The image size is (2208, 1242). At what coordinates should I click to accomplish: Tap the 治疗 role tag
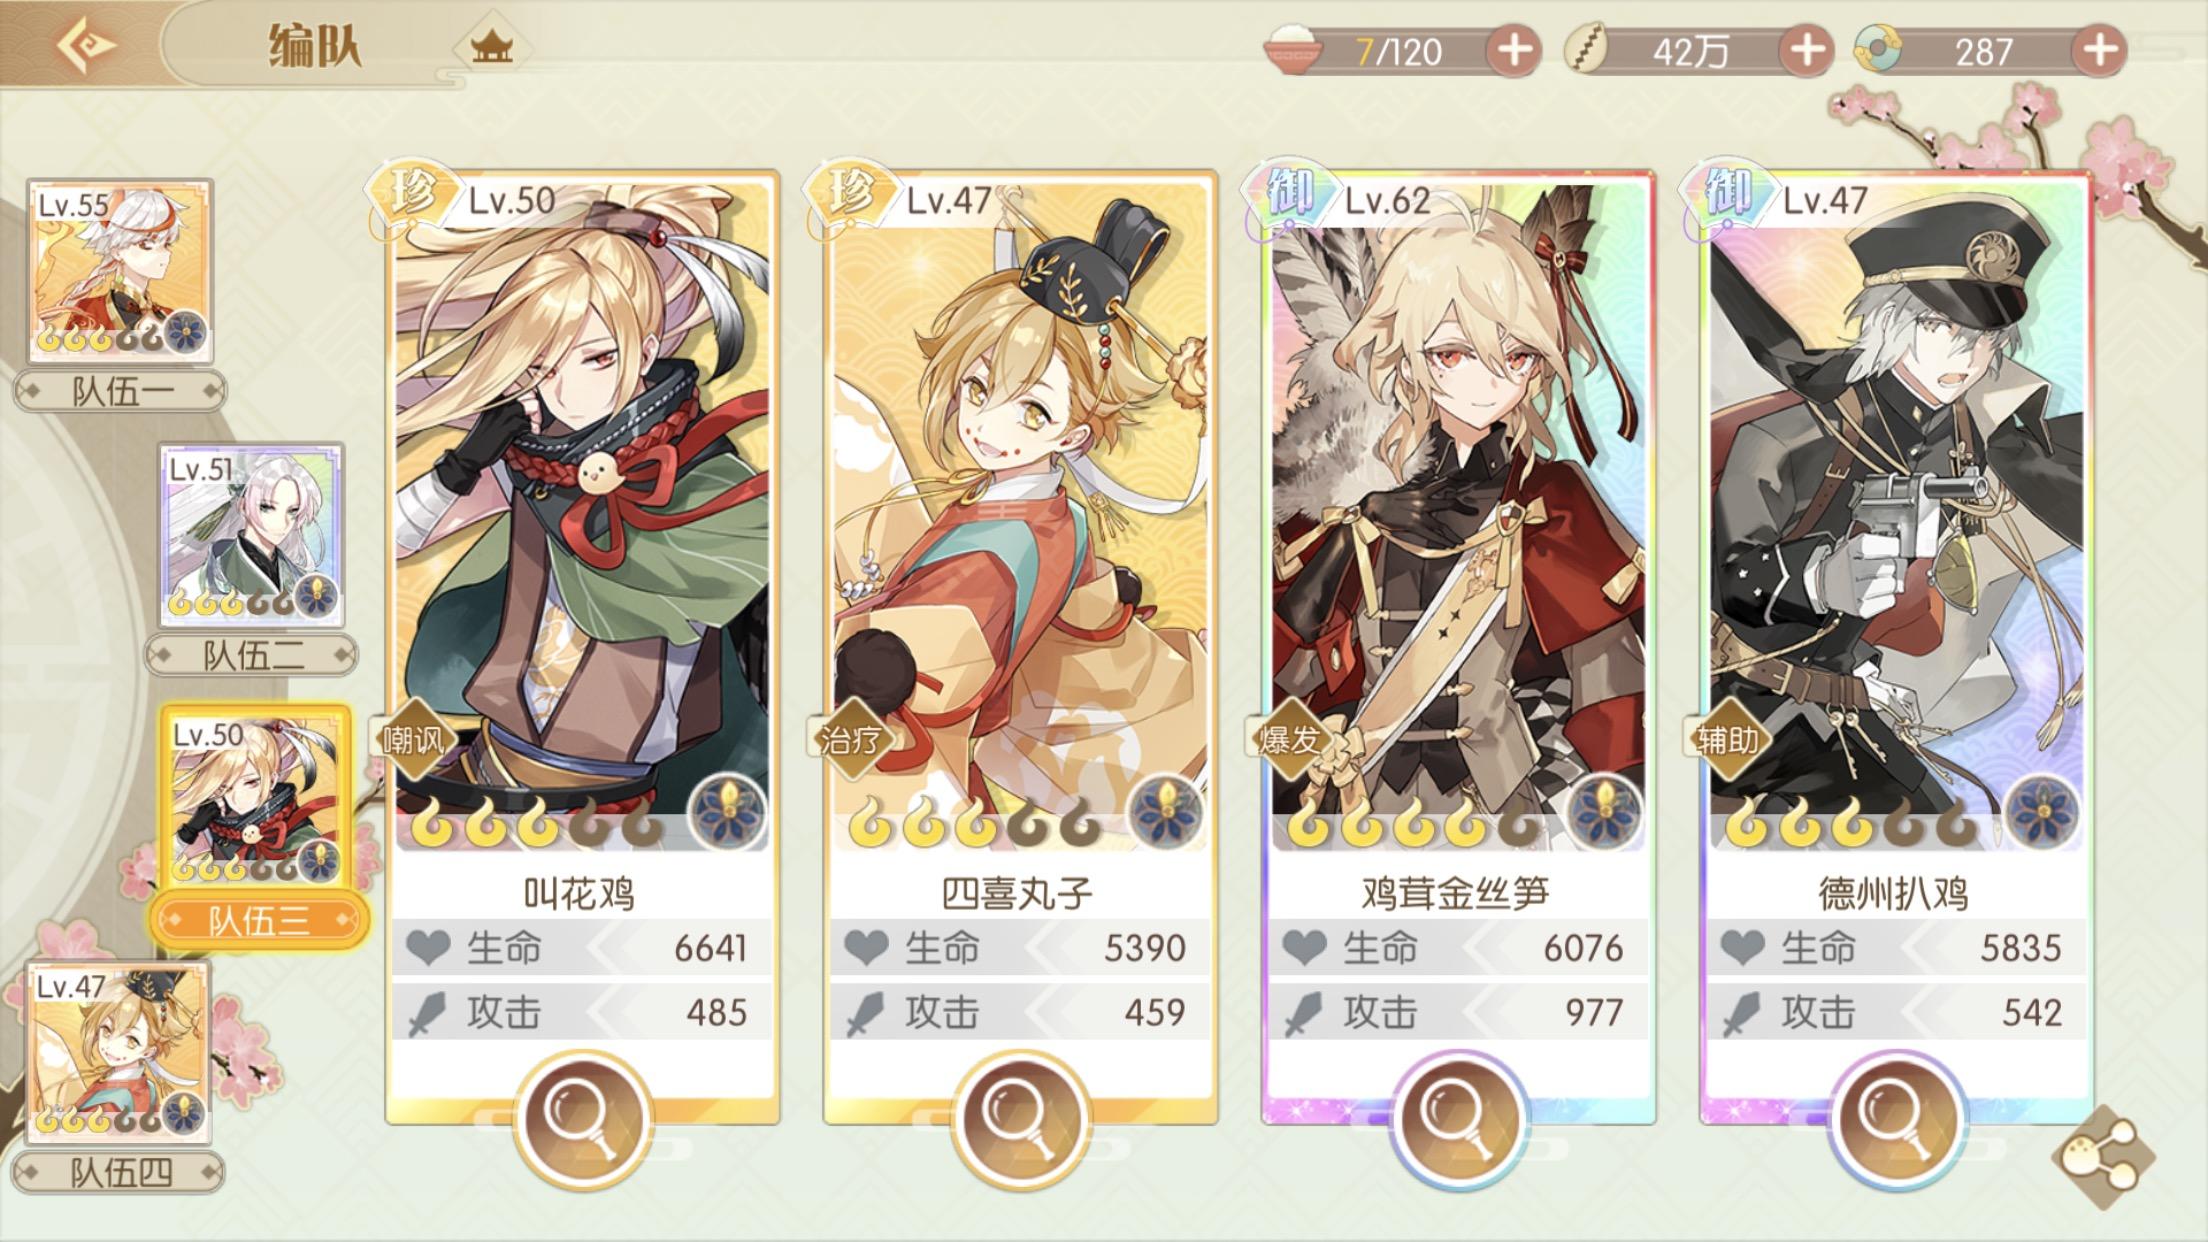pyautogui.click(x=851, y=739)
